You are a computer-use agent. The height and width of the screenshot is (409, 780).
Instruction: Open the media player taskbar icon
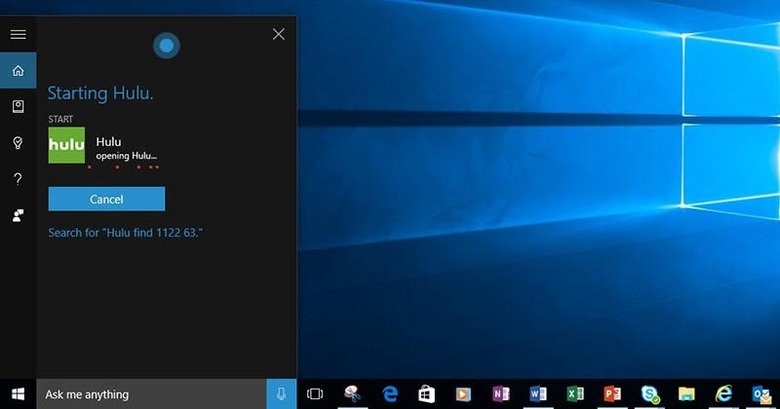pos(463,395)
